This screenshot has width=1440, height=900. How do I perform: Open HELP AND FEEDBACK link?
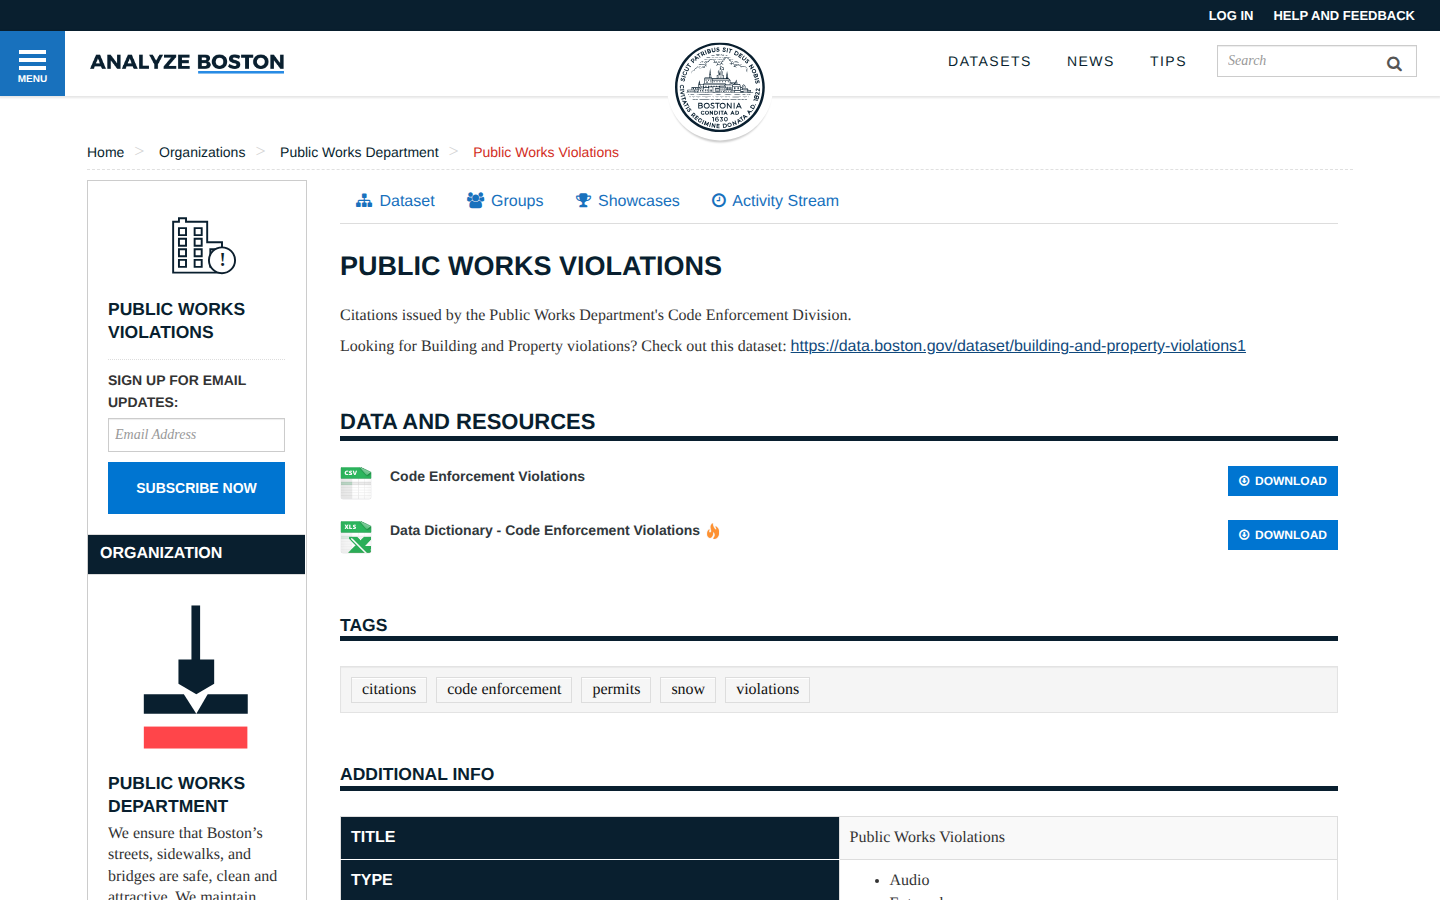click(1344, 15)
